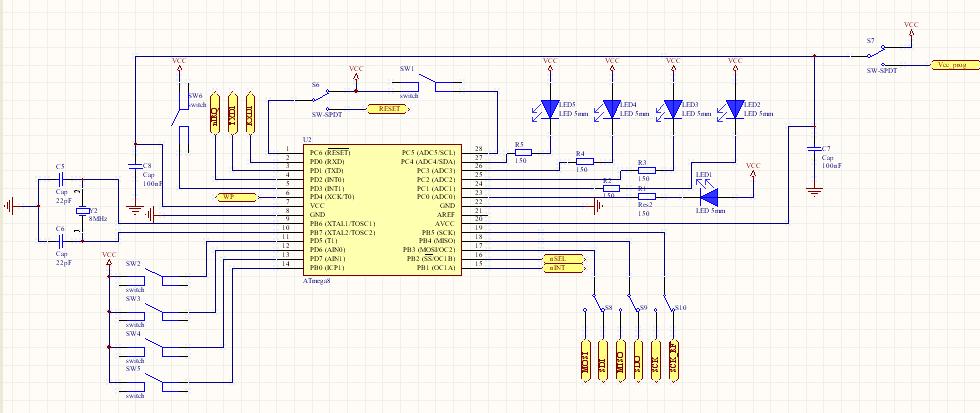Select capacitor C5 symbol
Screen dimensions: 980x413
coord(60,180)
